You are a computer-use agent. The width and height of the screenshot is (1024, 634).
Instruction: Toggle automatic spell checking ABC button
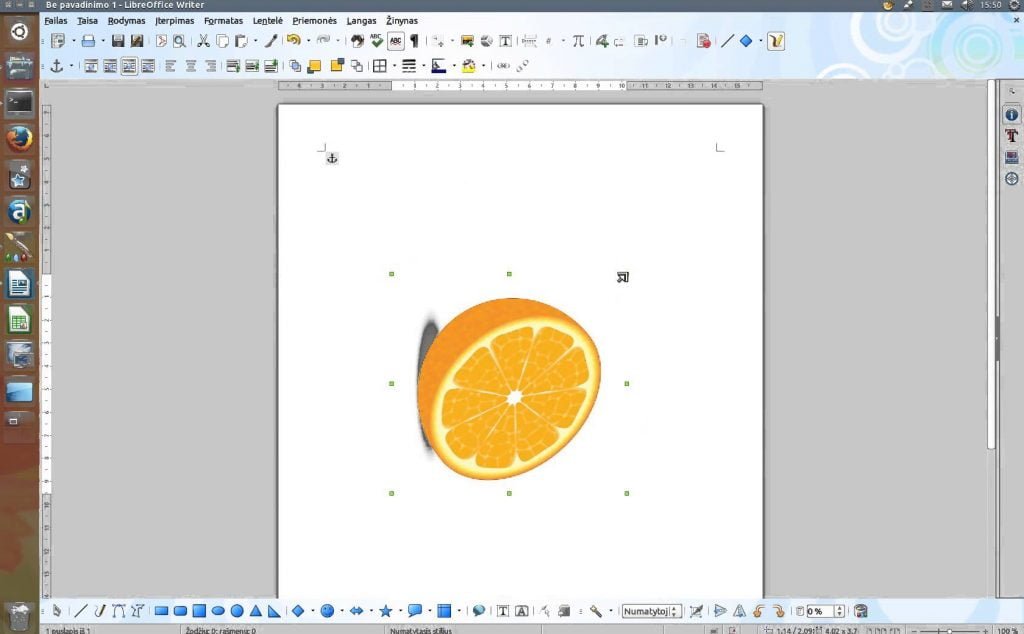click(x=396, y=41)
